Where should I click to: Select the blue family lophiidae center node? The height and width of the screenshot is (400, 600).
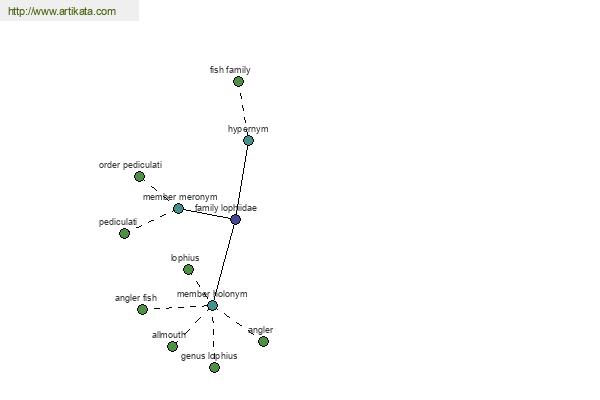(x=235, y=220)
